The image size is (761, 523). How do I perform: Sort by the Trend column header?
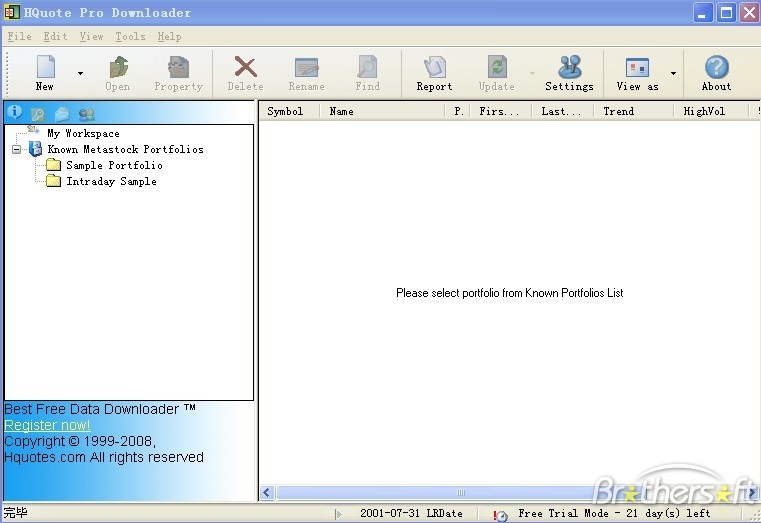(635, 112)
